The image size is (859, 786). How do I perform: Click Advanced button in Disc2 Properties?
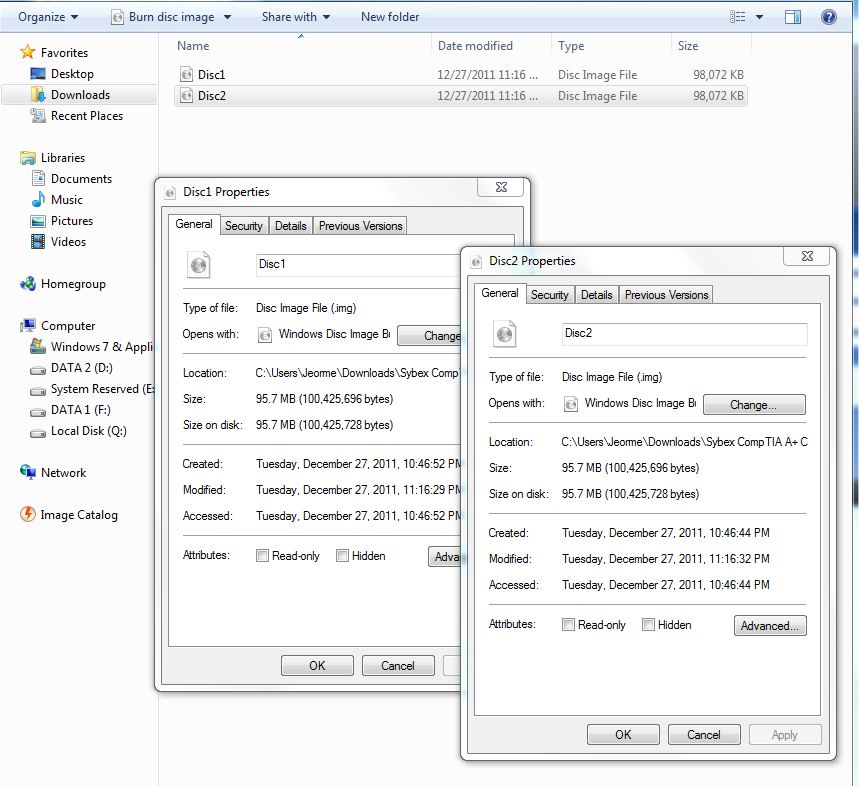pyautogui.click(x=769, y=626)
